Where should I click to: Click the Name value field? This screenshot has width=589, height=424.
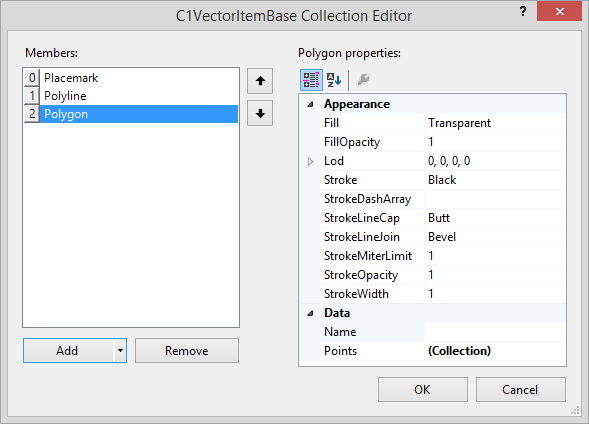tap(495, 332)
